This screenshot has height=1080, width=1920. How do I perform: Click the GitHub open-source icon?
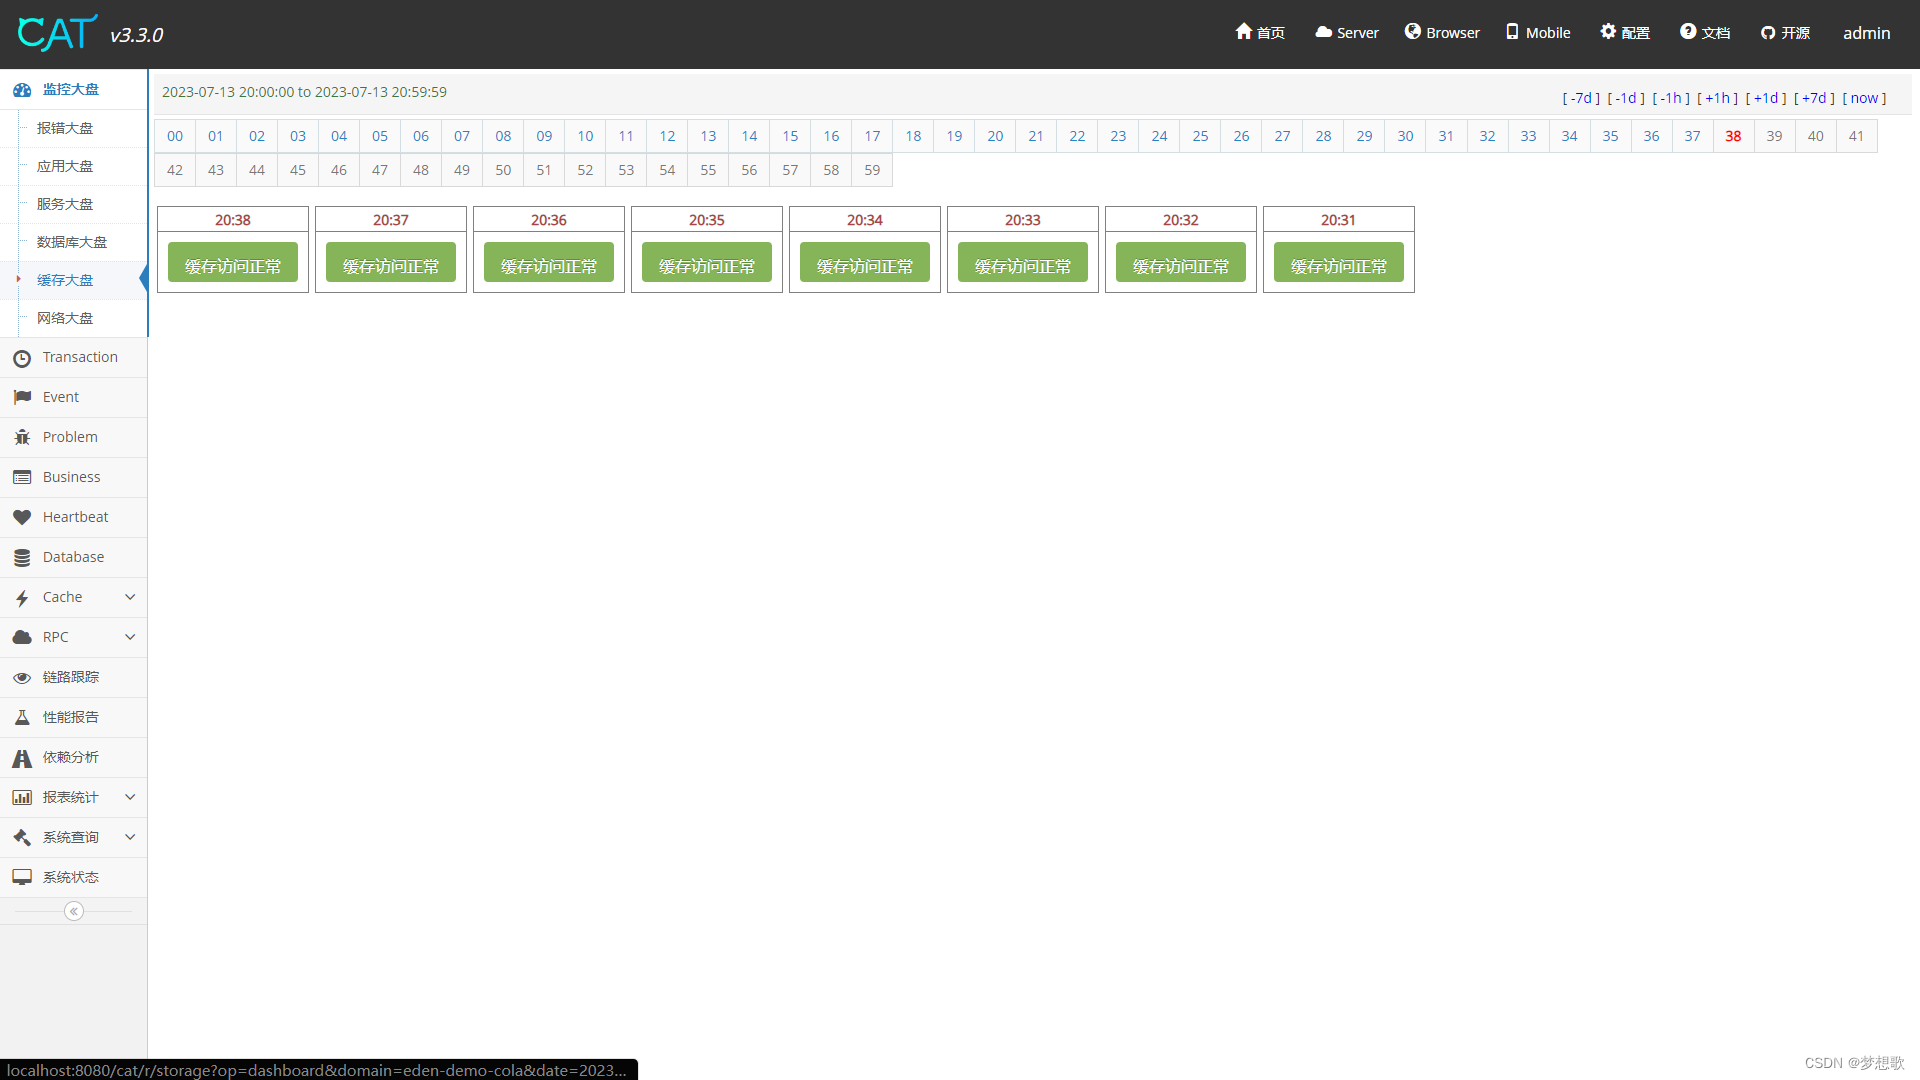(1768, 33)
